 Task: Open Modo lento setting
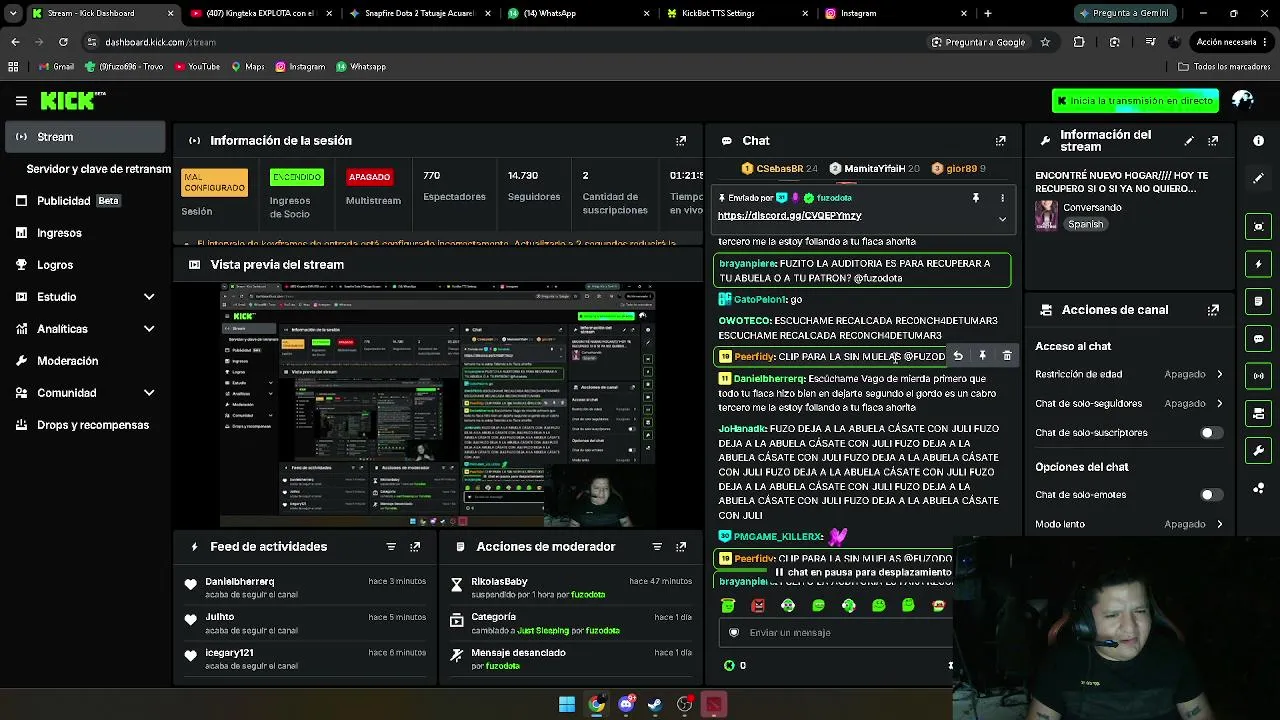coord(1129,524)
